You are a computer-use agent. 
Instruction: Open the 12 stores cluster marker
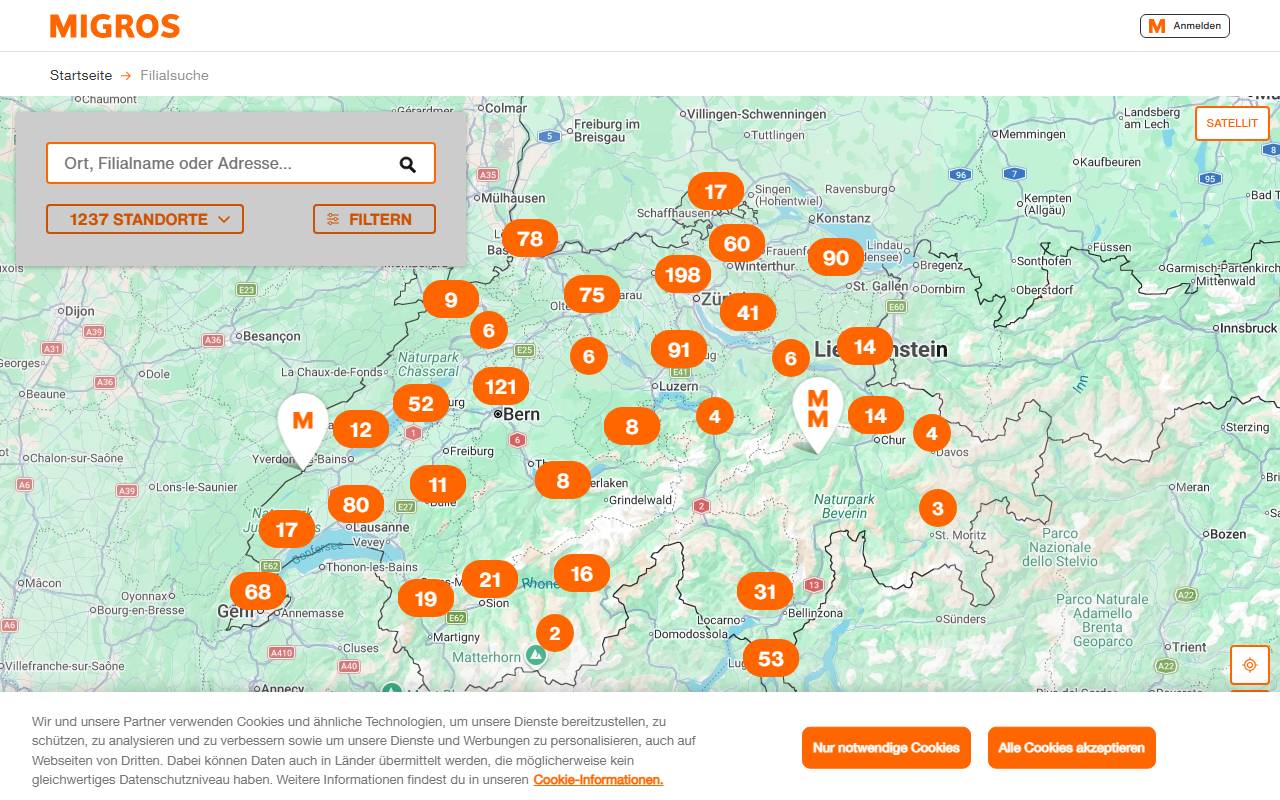tap(361, 429)
